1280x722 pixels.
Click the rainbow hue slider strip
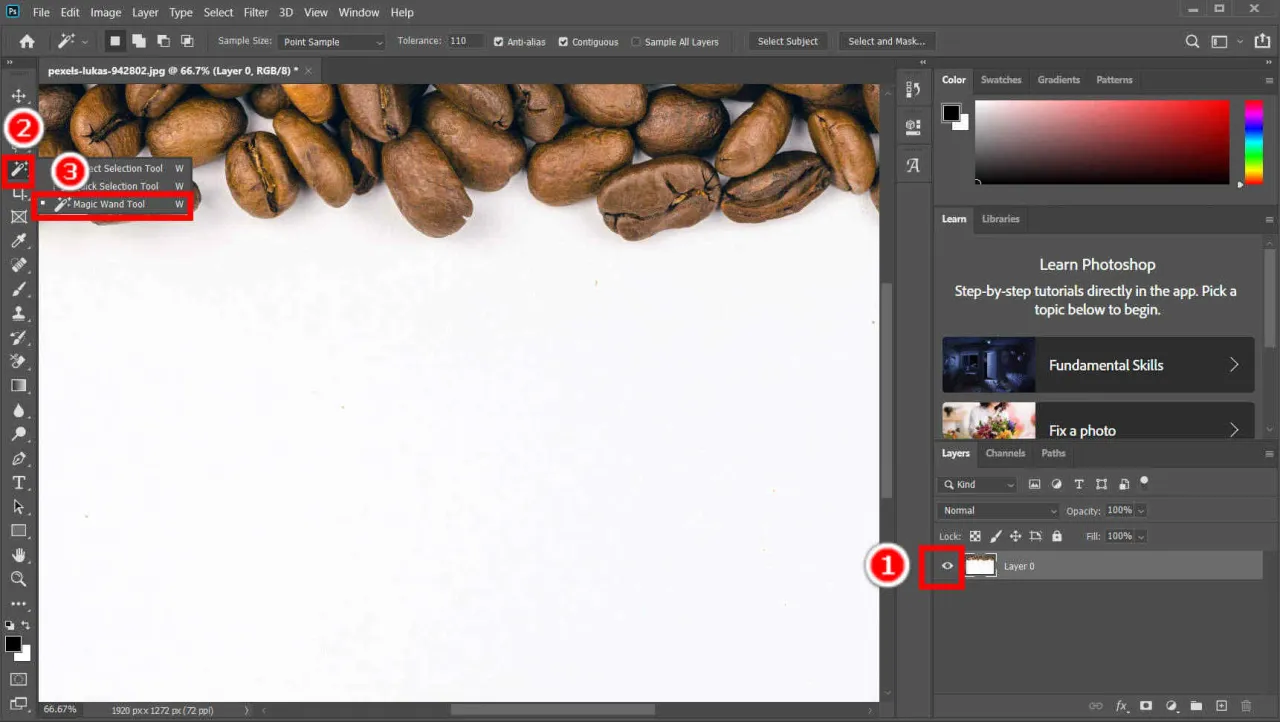click(1252, 141)
